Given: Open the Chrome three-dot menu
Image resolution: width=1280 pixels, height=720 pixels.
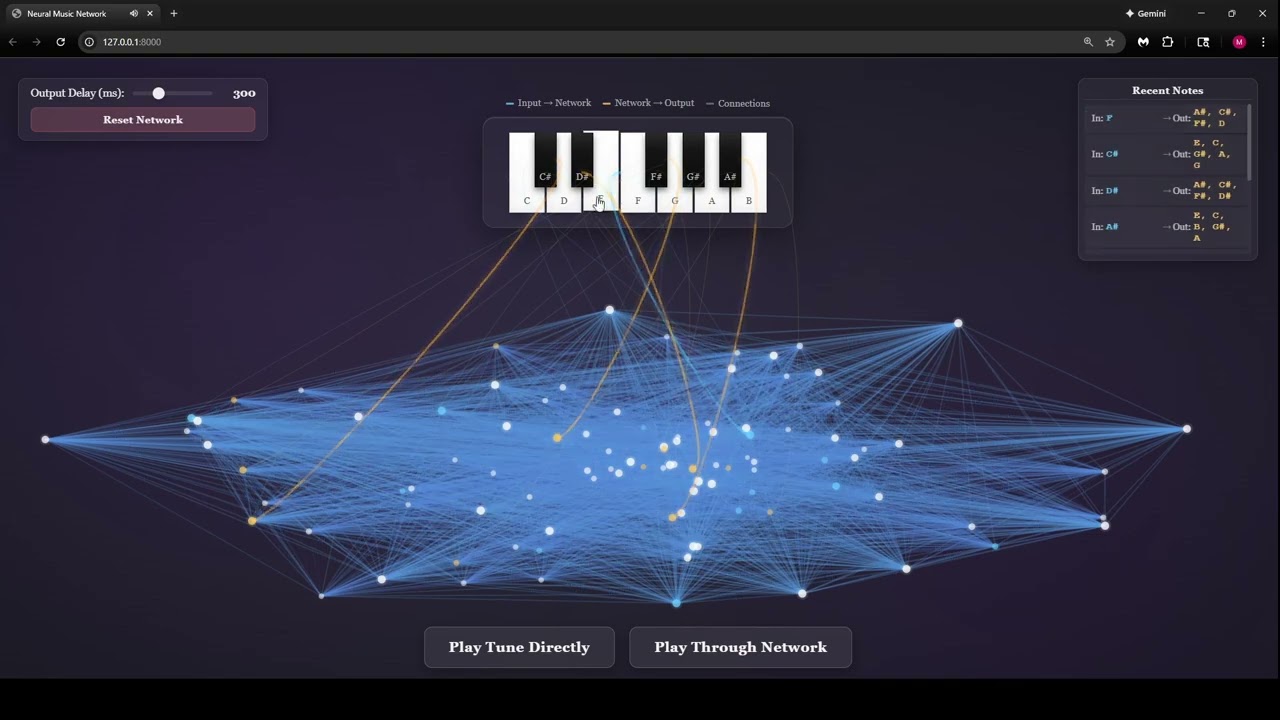Looking at the screenshot, I should [x=1262, y=42].
